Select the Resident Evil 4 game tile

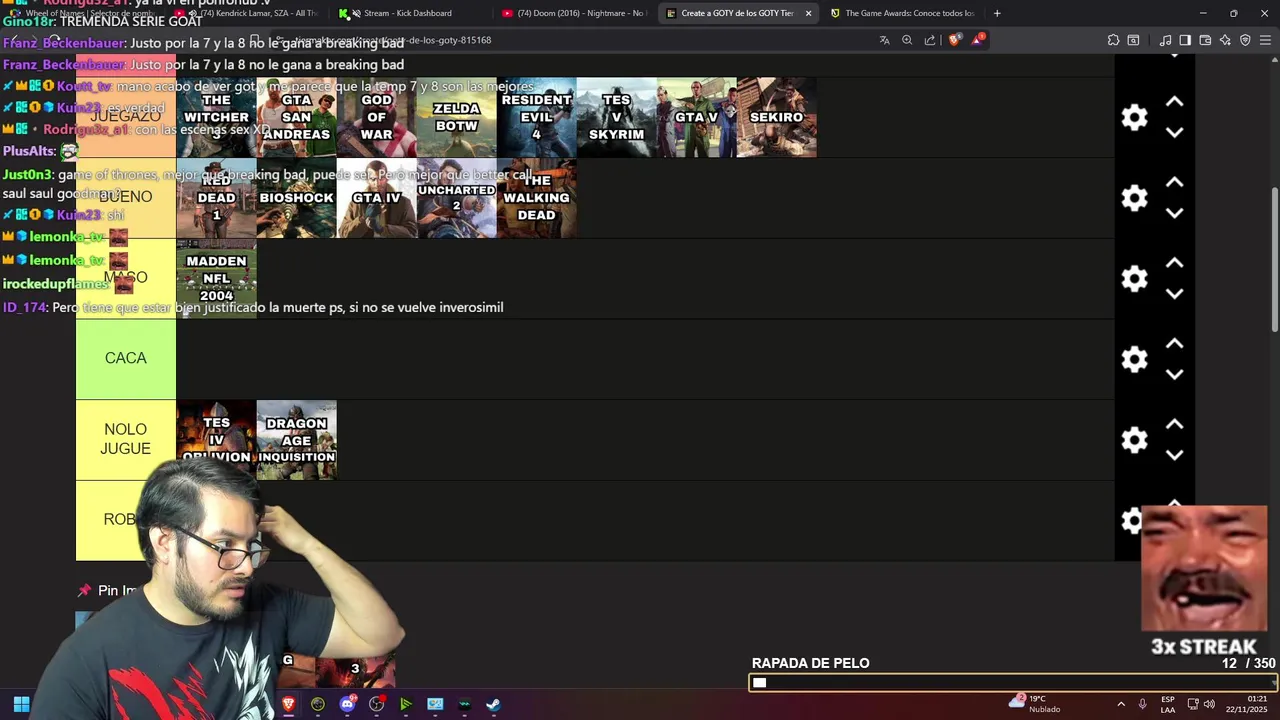click(536, 117)
